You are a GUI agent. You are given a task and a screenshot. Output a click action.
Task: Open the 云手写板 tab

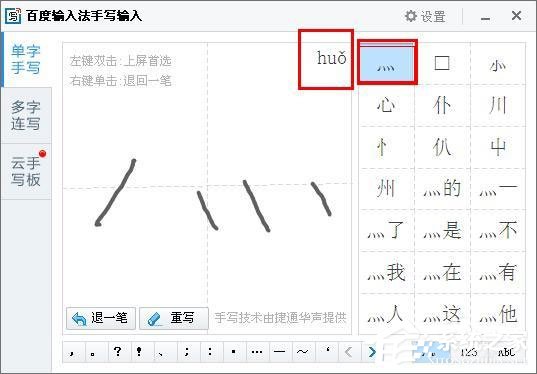[x=26, y=171]
